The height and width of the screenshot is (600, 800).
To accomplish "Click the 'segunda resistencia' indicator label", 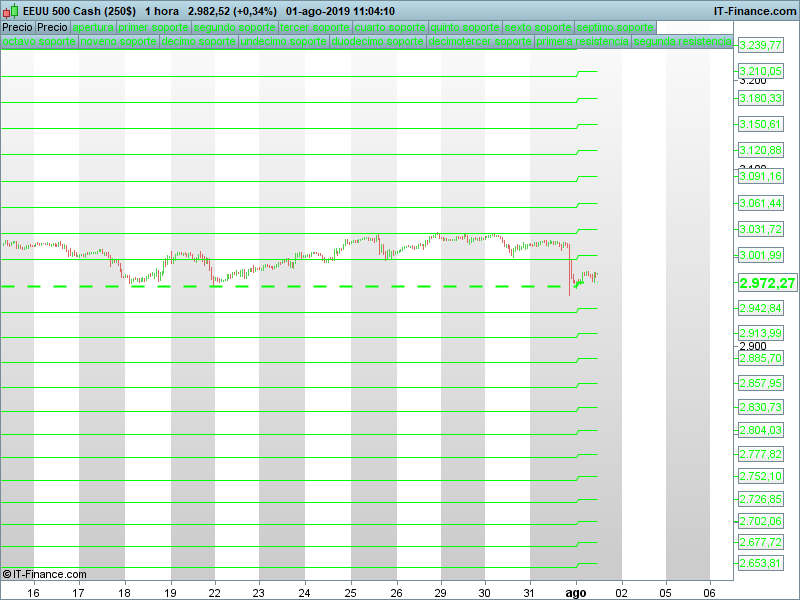I will pos(683,41).
